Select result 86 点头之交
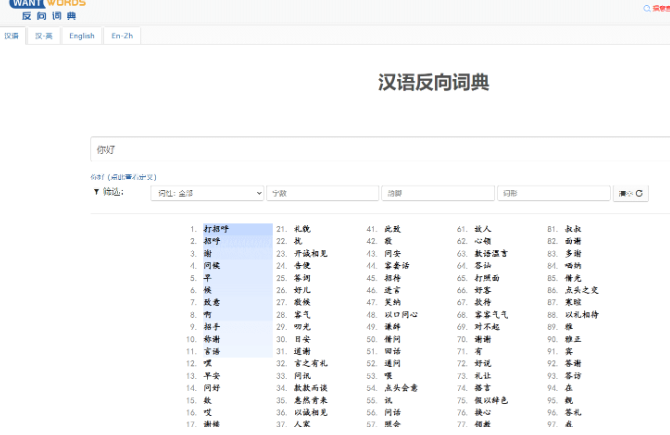This screenshot has width=670, height=435. coord(582,290)
